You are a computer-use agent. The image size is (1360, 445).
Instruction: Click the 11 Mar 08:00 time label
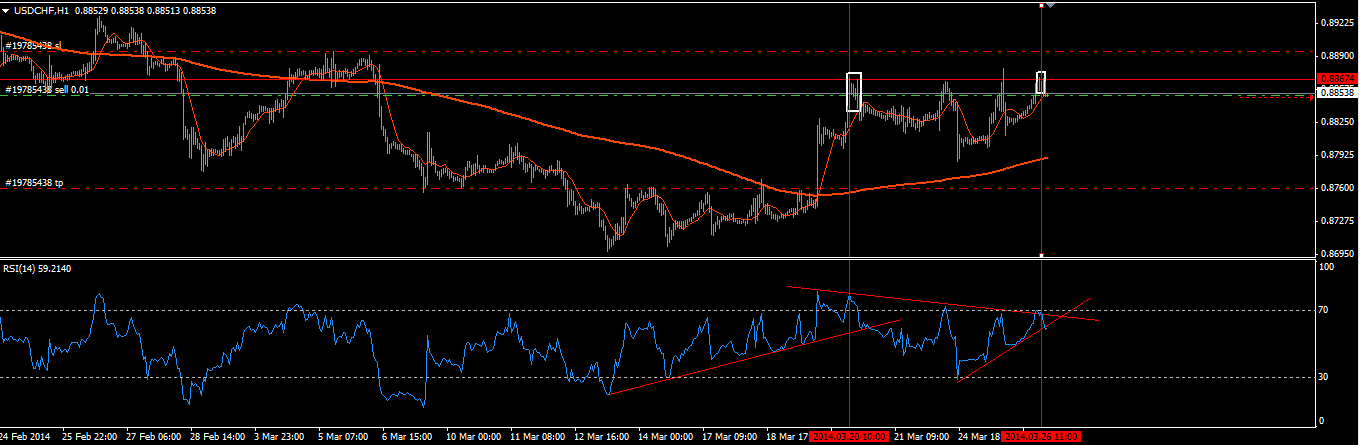(x=537, y=437)
